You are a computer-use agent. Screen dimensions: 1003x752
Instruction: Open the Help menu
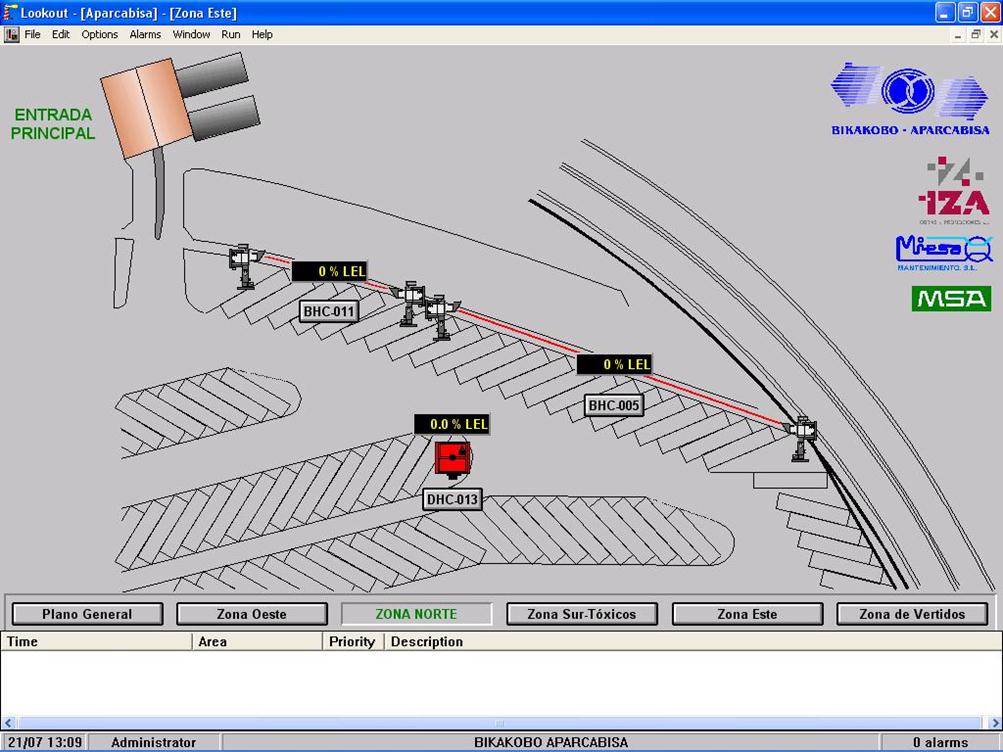click(x=262, y=35)
